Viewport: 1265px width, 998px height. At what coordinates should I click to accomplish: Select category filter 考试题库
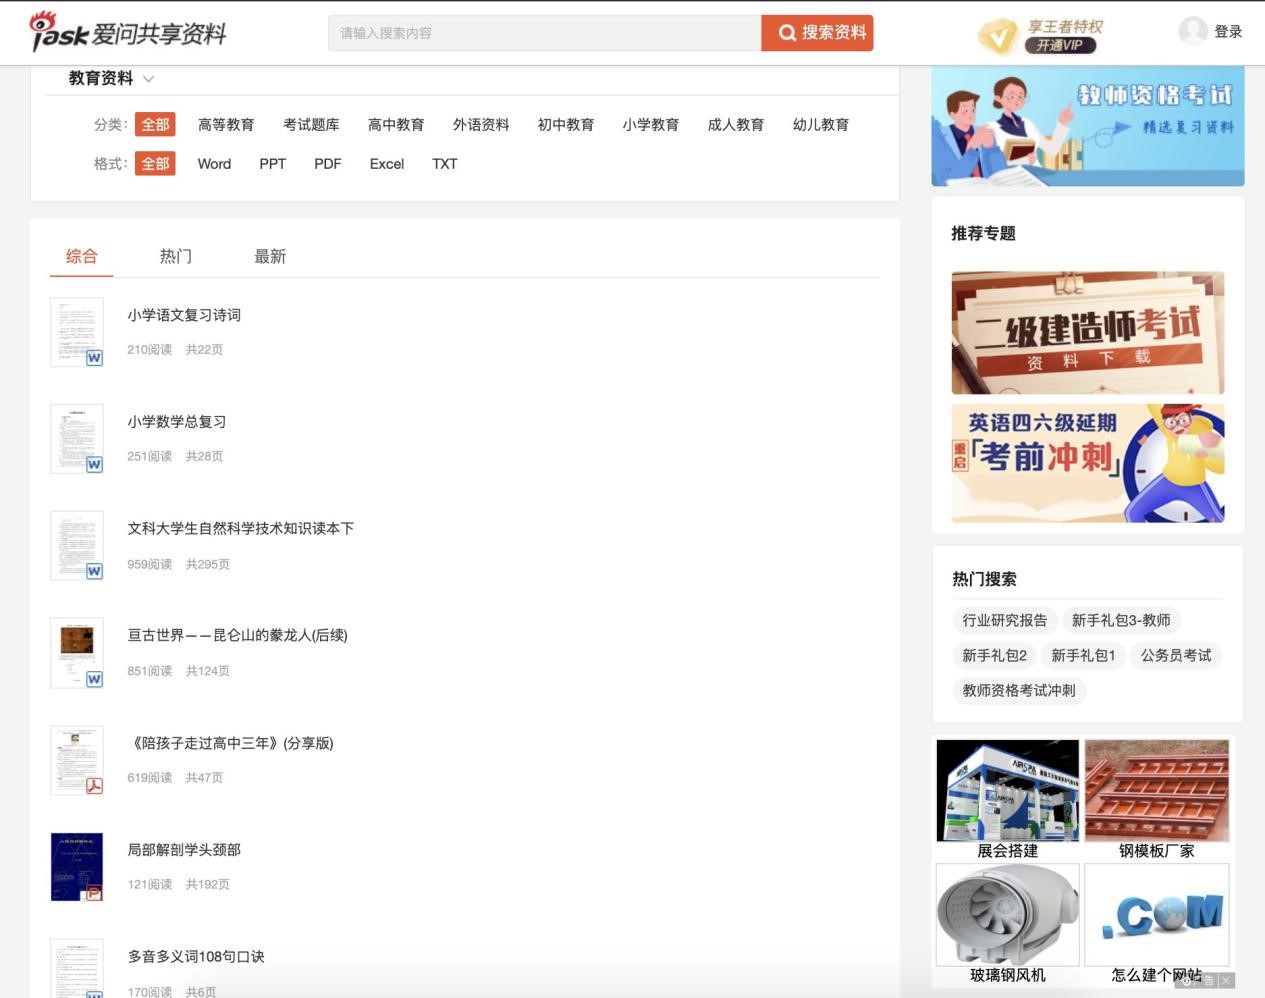(x=311, y=125)
